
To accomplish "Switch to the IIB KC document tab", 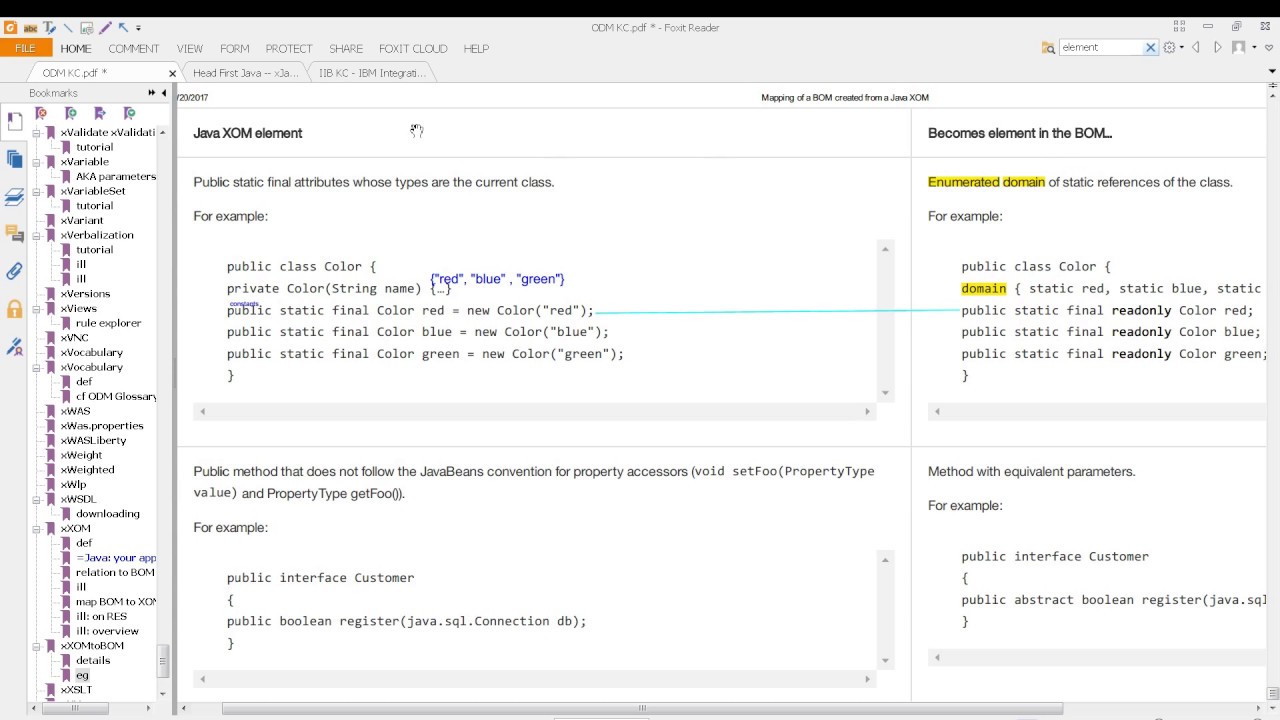I will (x=372, y=73).
